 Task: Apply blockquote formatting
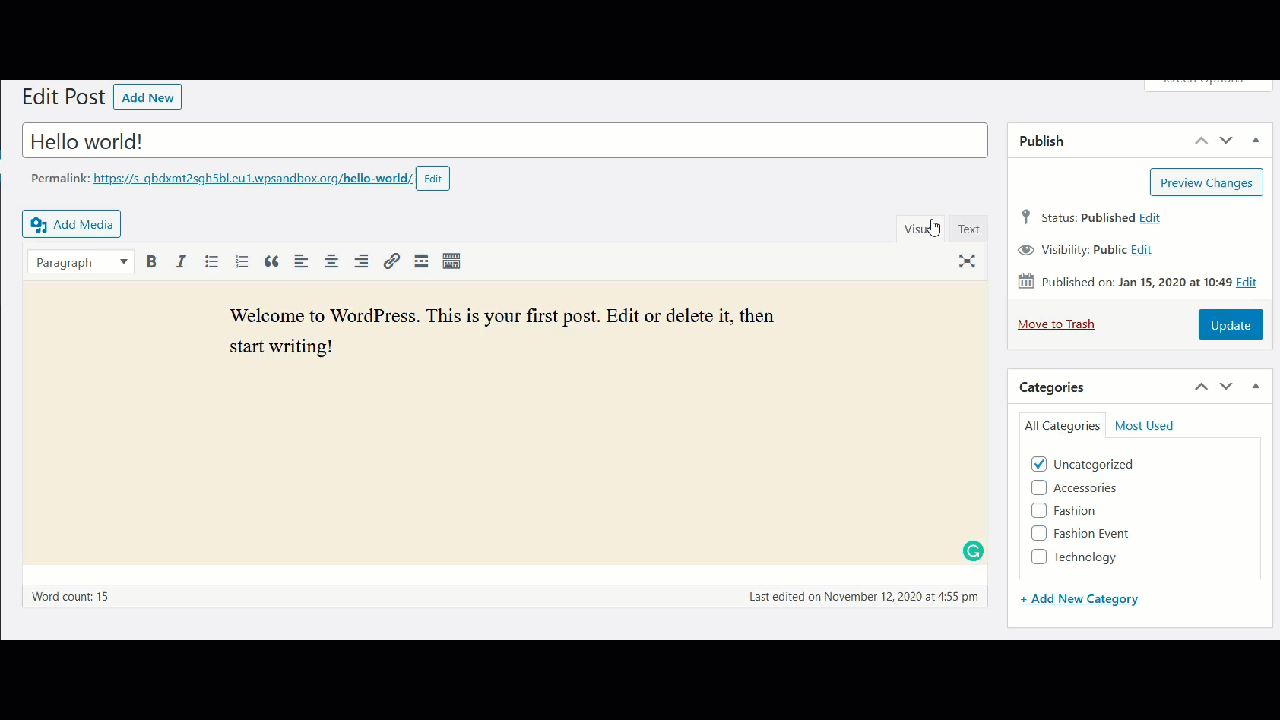pyautogui.click(x=271, y=261)
